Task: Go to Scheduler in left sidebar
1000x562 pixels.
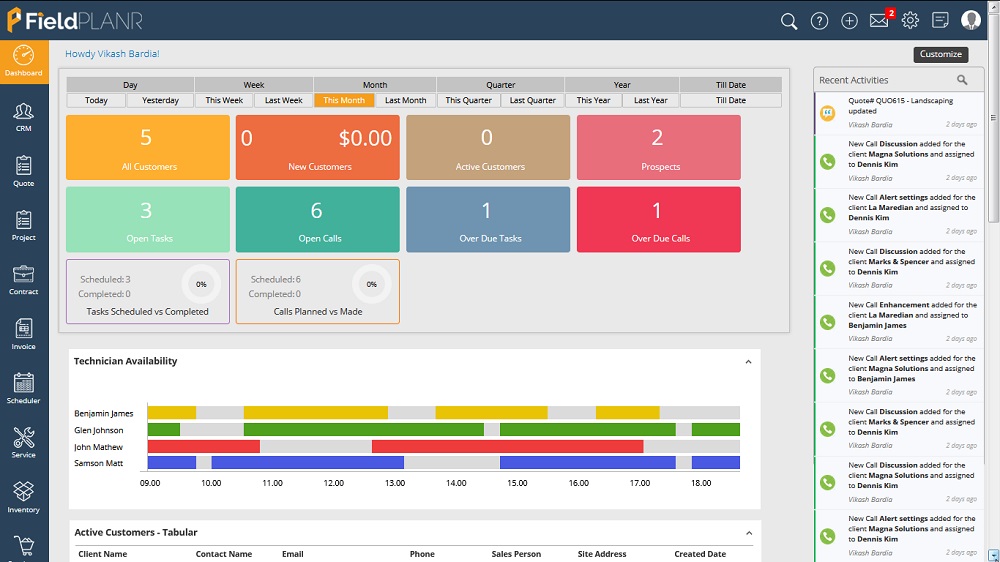Action: pos(23,387)
